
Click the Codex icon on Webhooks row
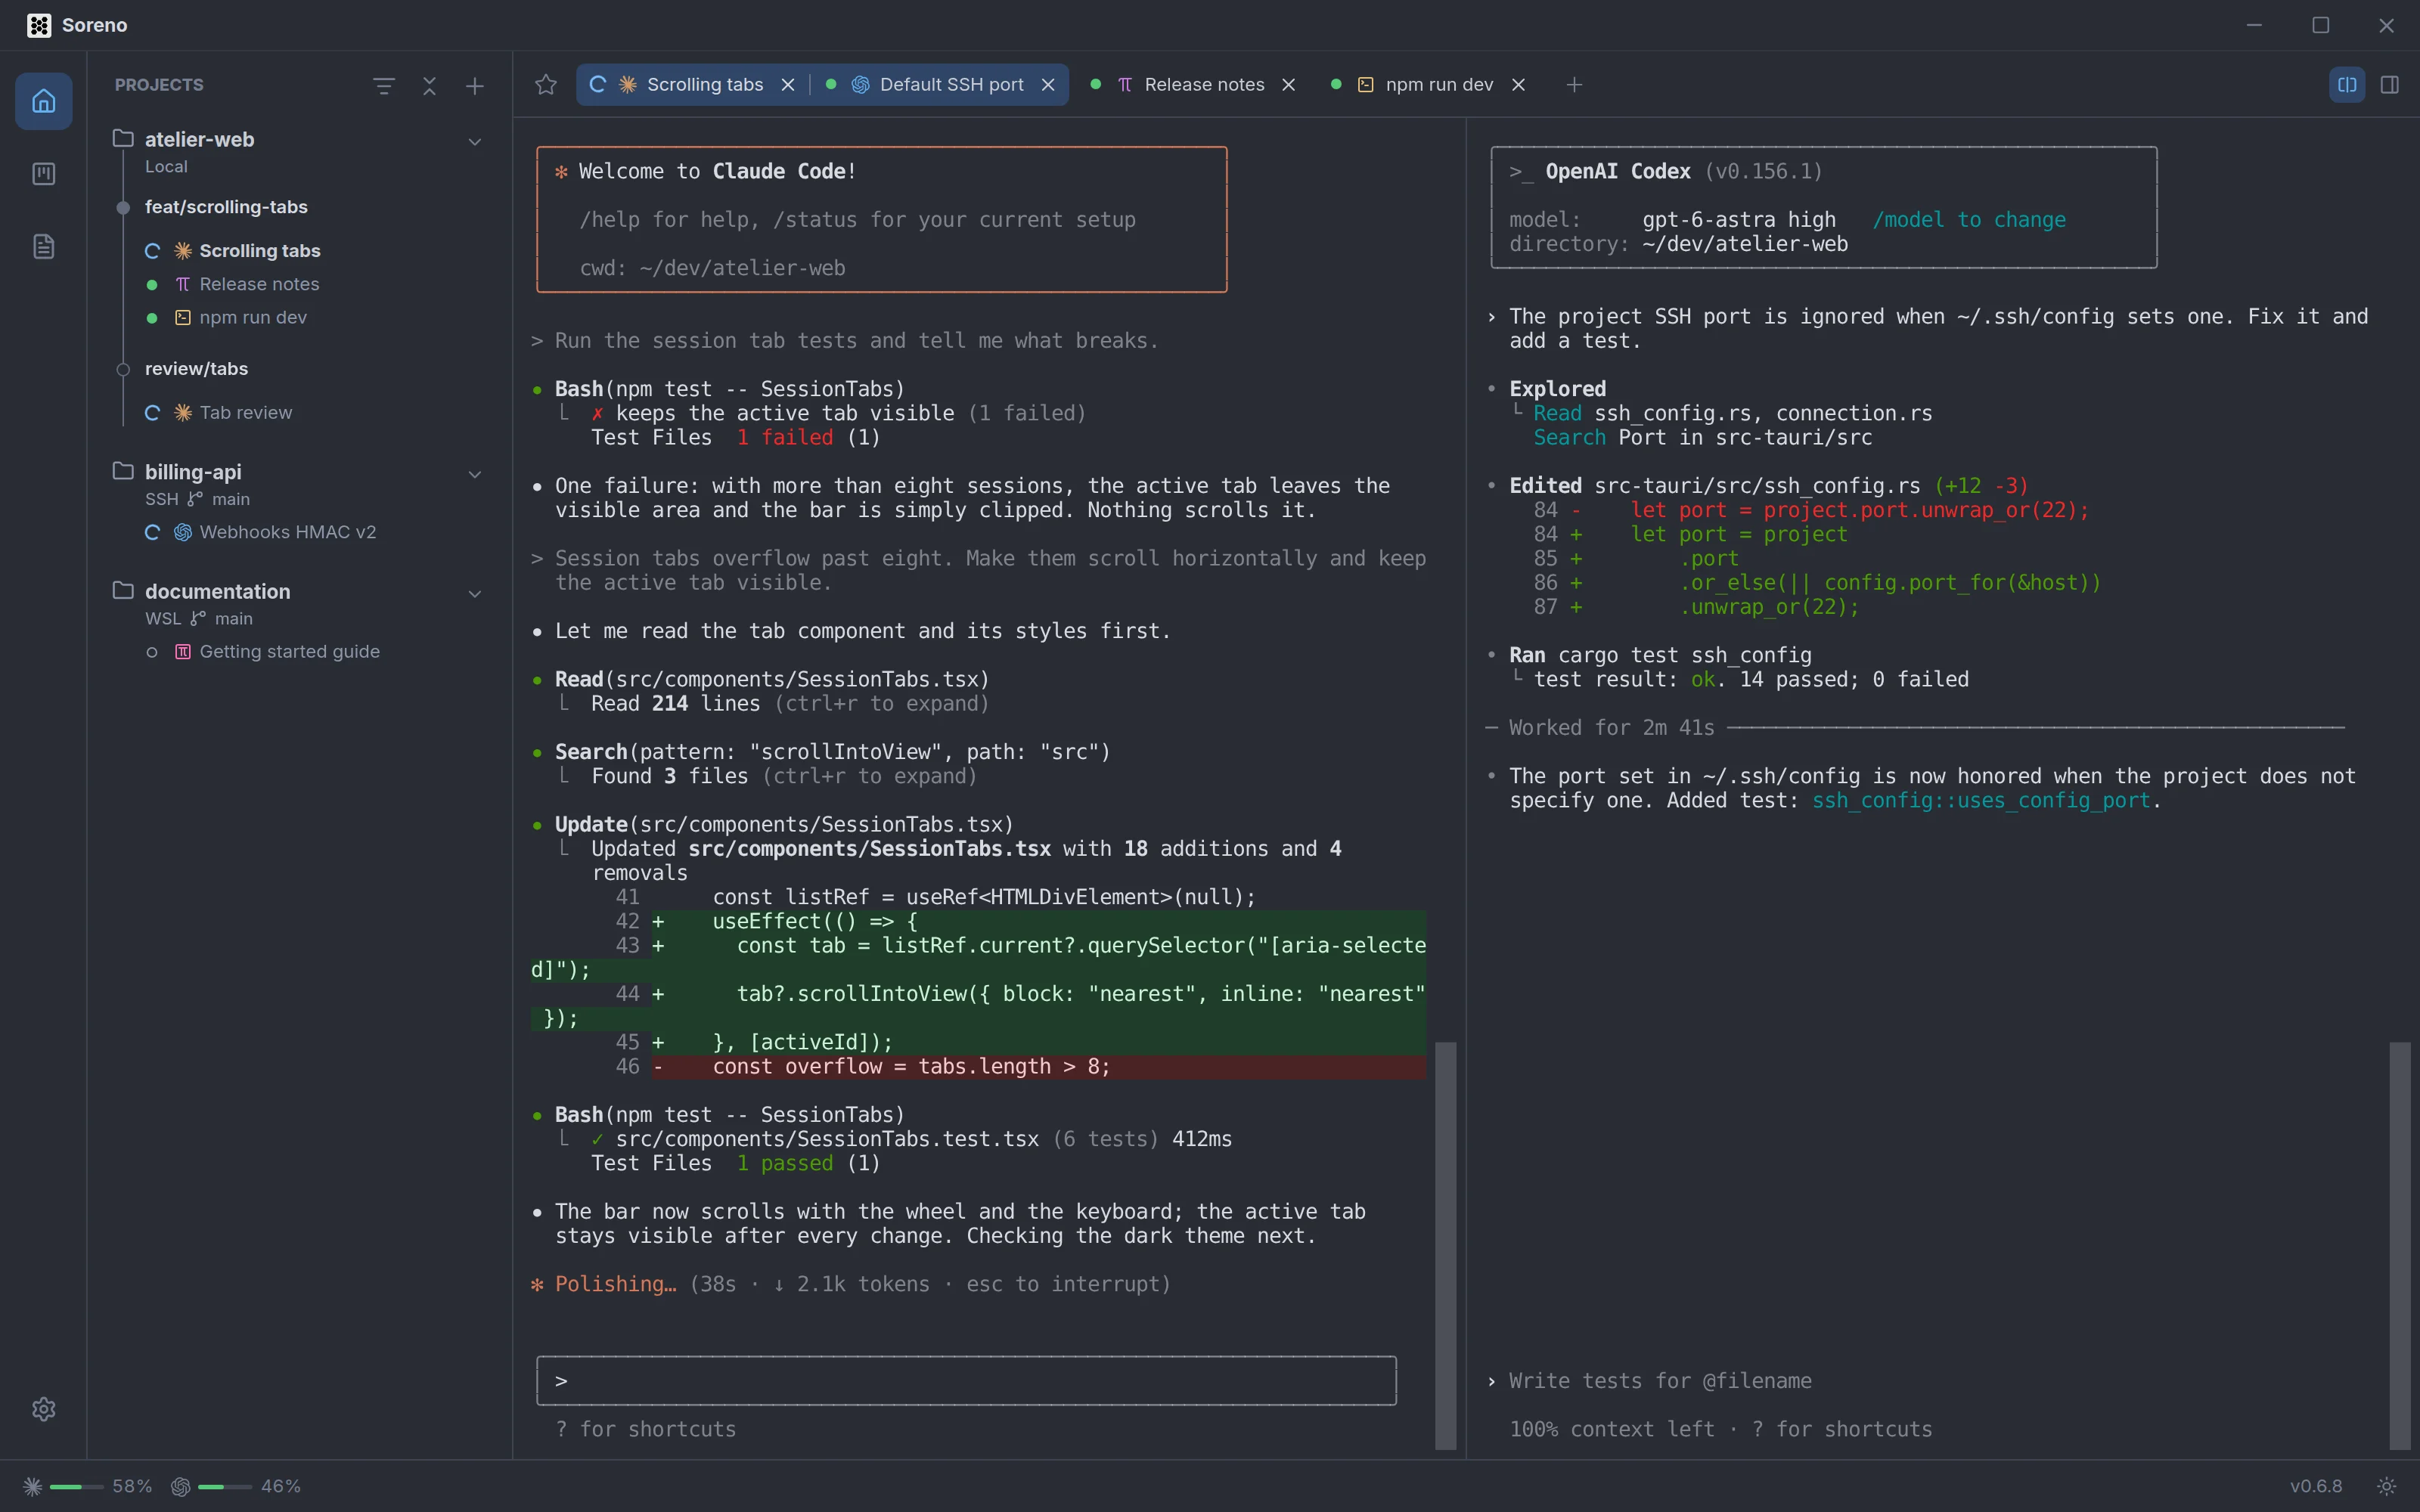click(183, 533)
